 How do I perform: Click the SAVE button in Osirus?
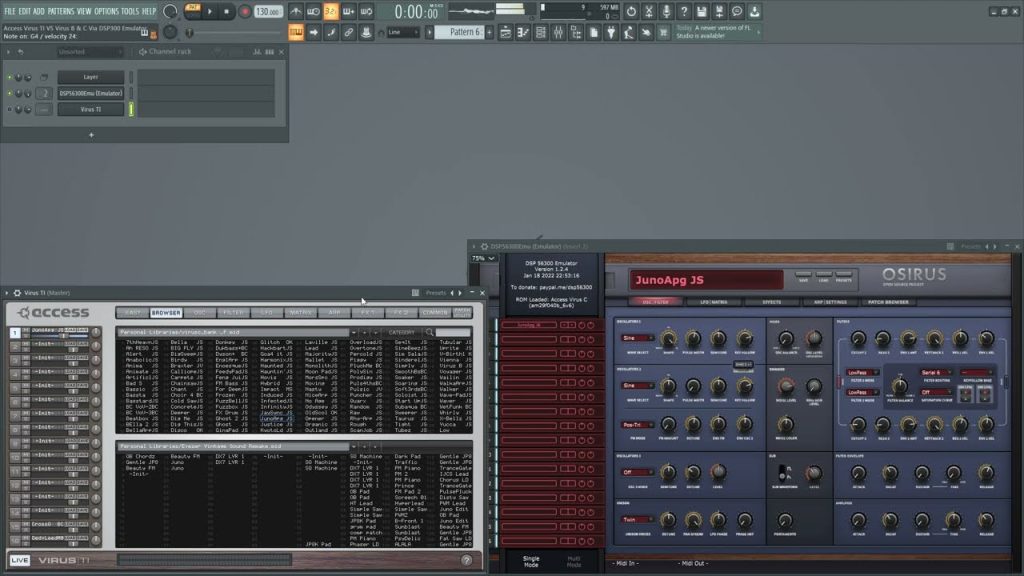[803, 277]
